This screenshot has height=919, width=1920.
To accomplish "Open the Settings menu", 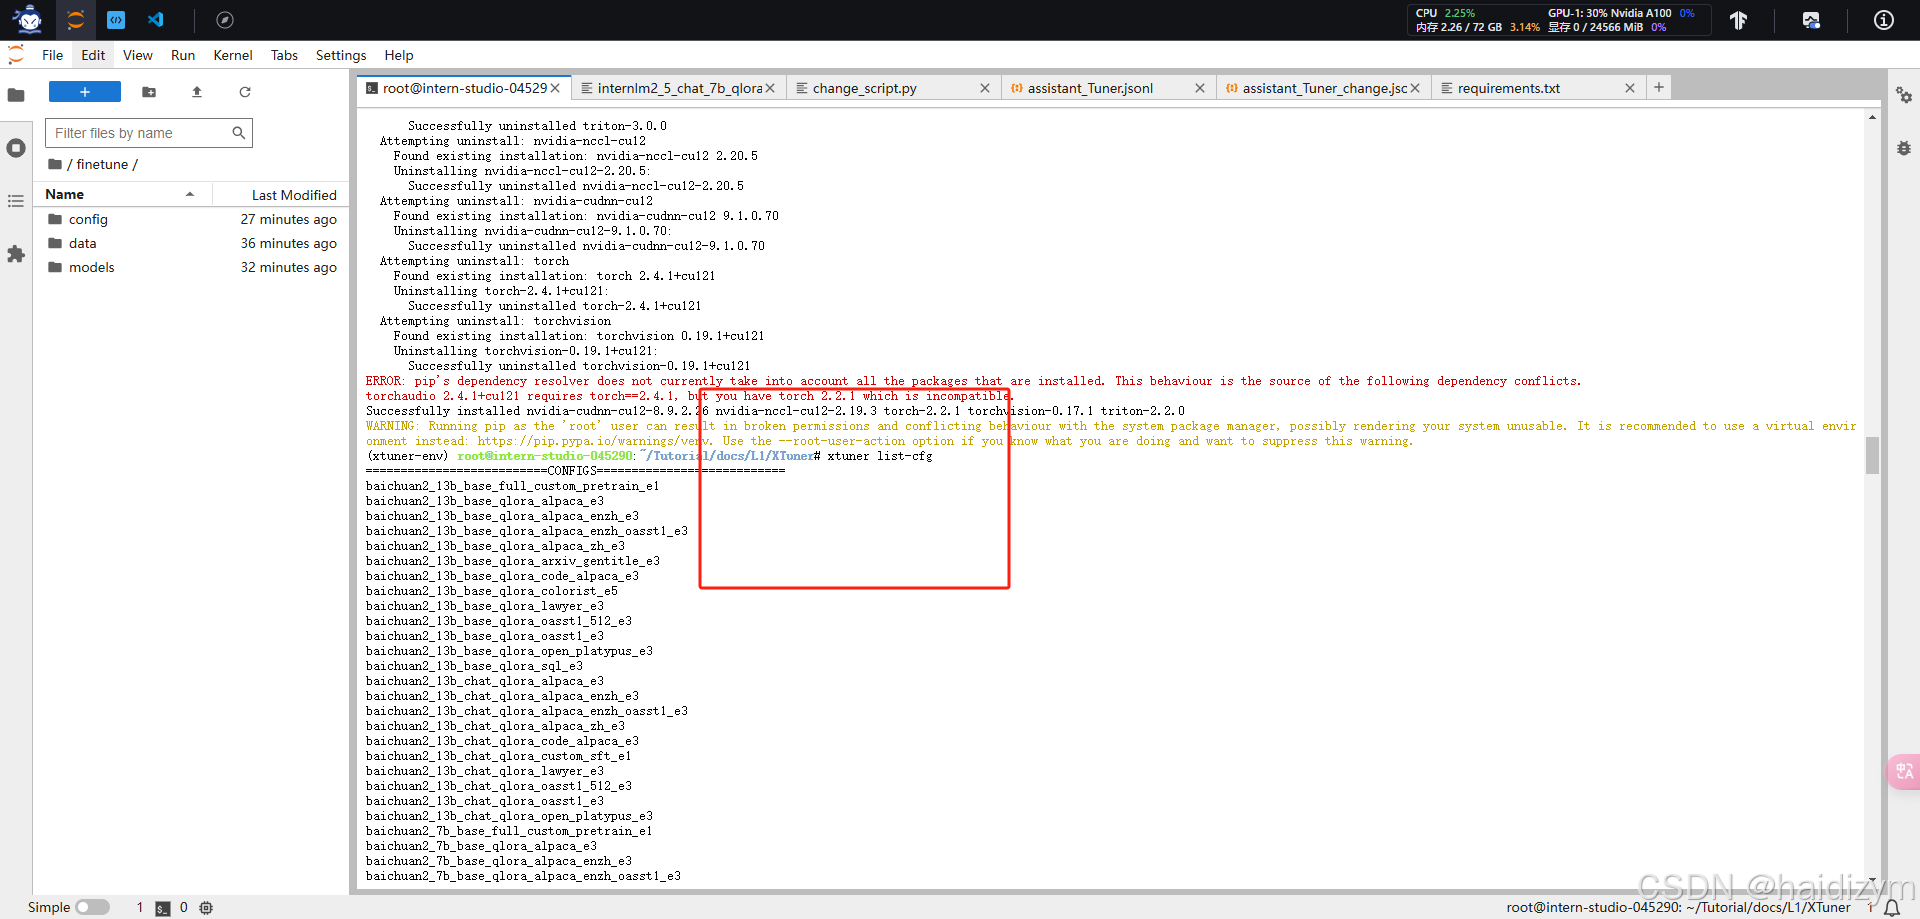I will point(341,55).
